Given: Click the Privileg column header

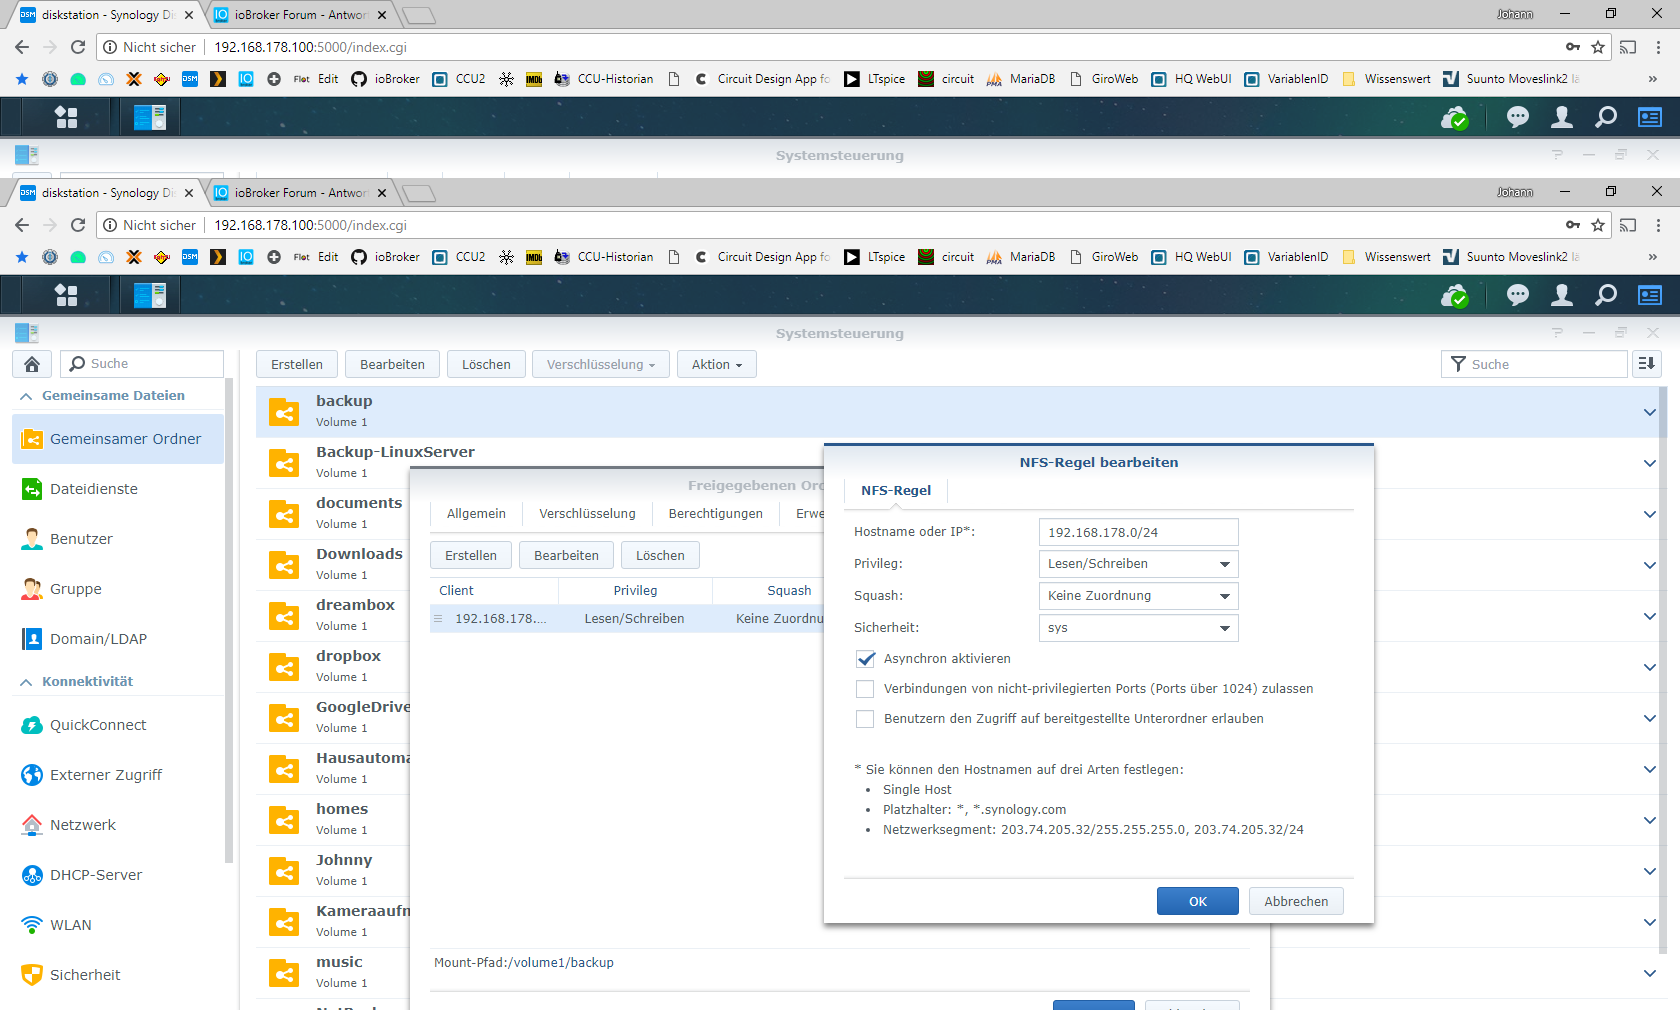Looking at the screenshot, I should pos(635,591).
